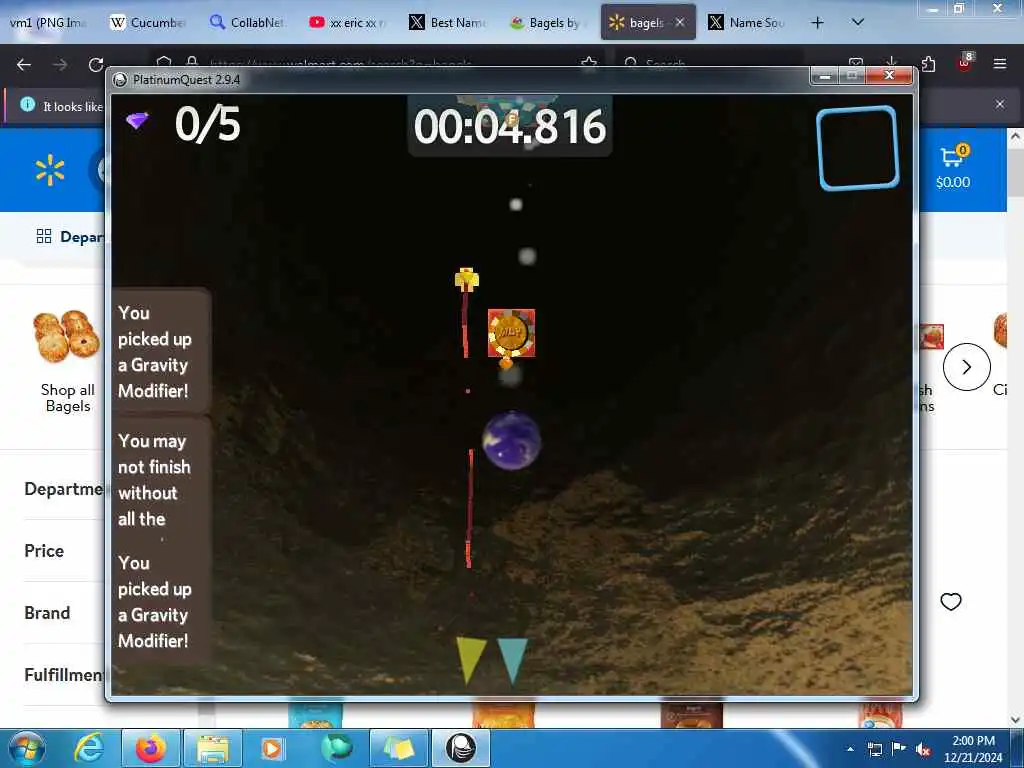Expand the Fulfillment filter
The image size is (1024, 768).
coord(64,675)
